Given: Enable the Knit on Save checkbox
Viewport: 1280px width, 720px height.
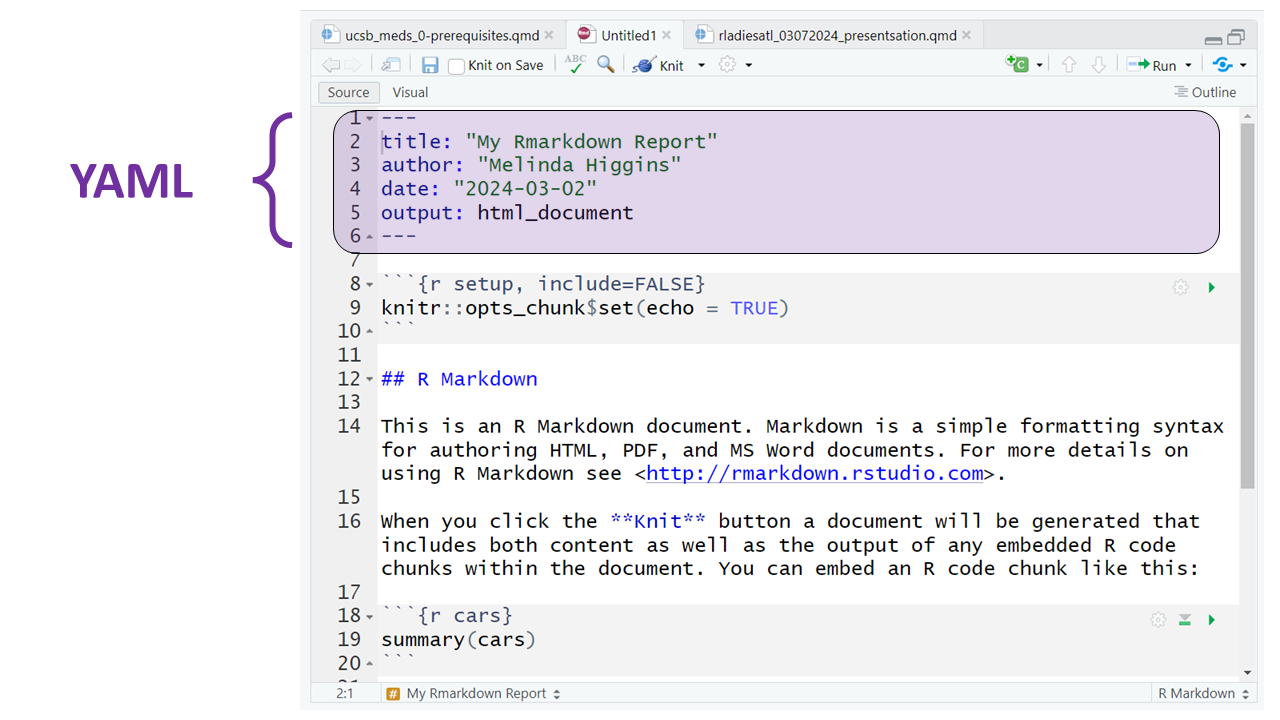Looking at the screenshot, I should [457, 66].
